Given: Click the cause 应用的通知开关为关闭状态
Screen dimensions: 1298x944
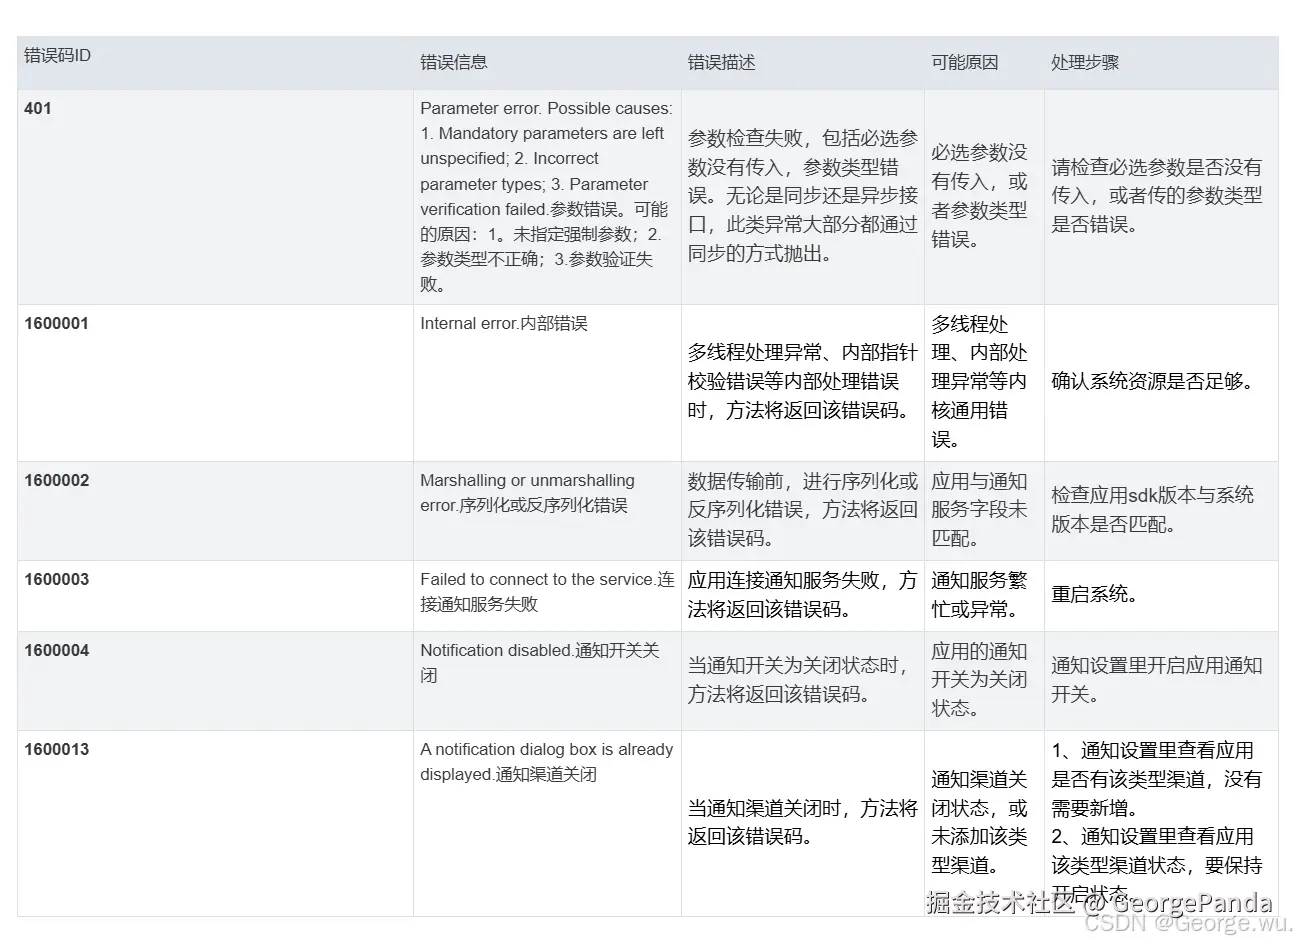Looking at the screenshot, I should 984,681.
